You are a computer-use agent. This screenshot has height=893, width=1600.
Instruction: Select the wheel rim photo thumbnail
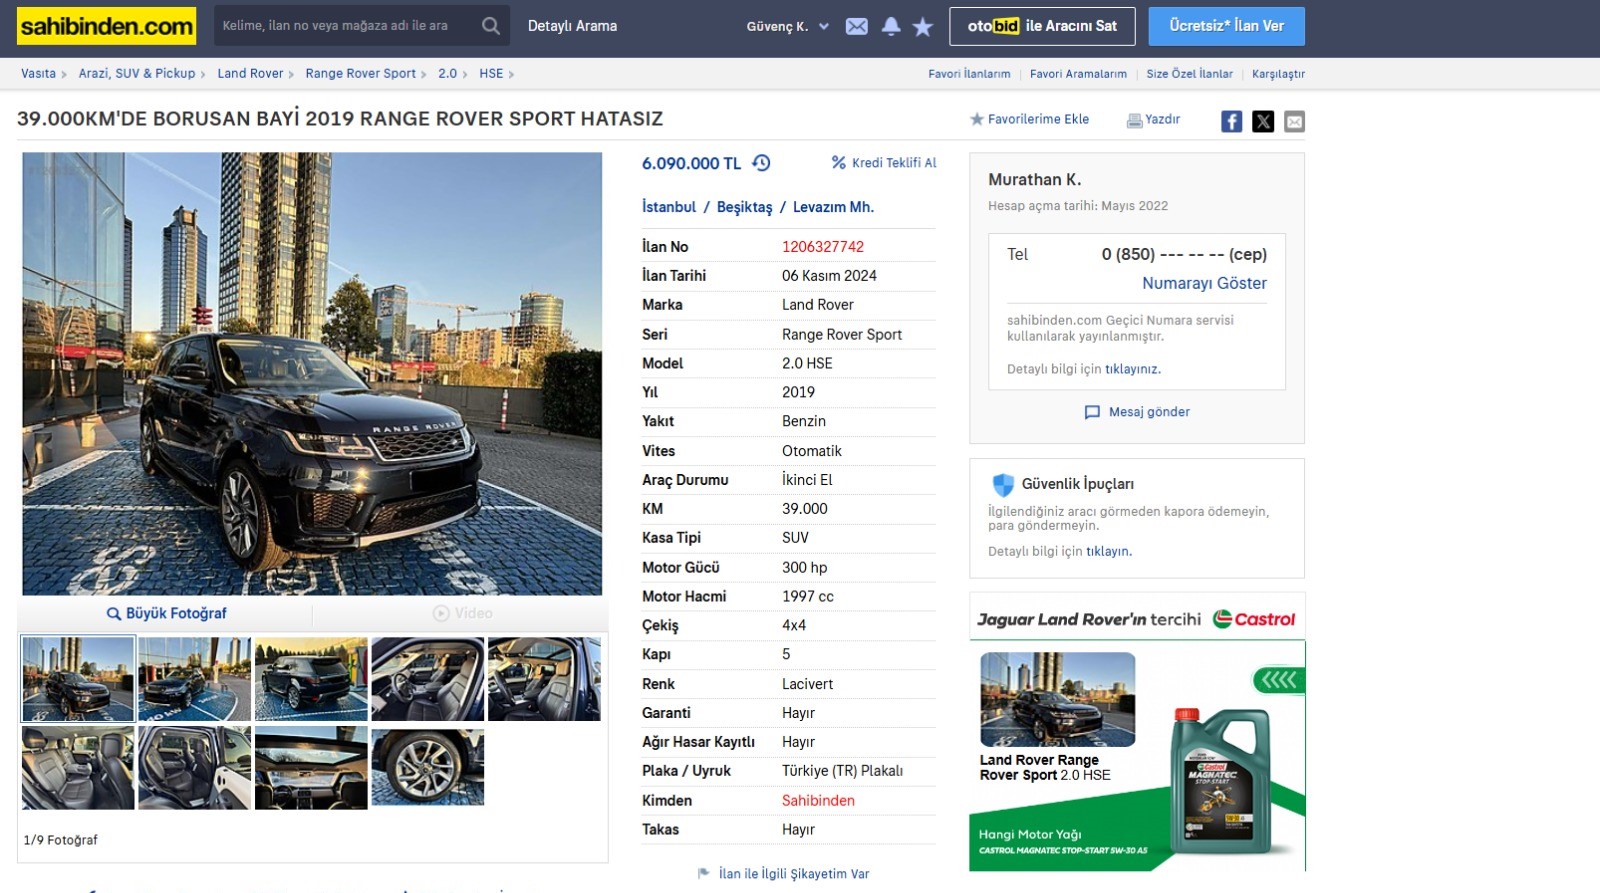427,767
